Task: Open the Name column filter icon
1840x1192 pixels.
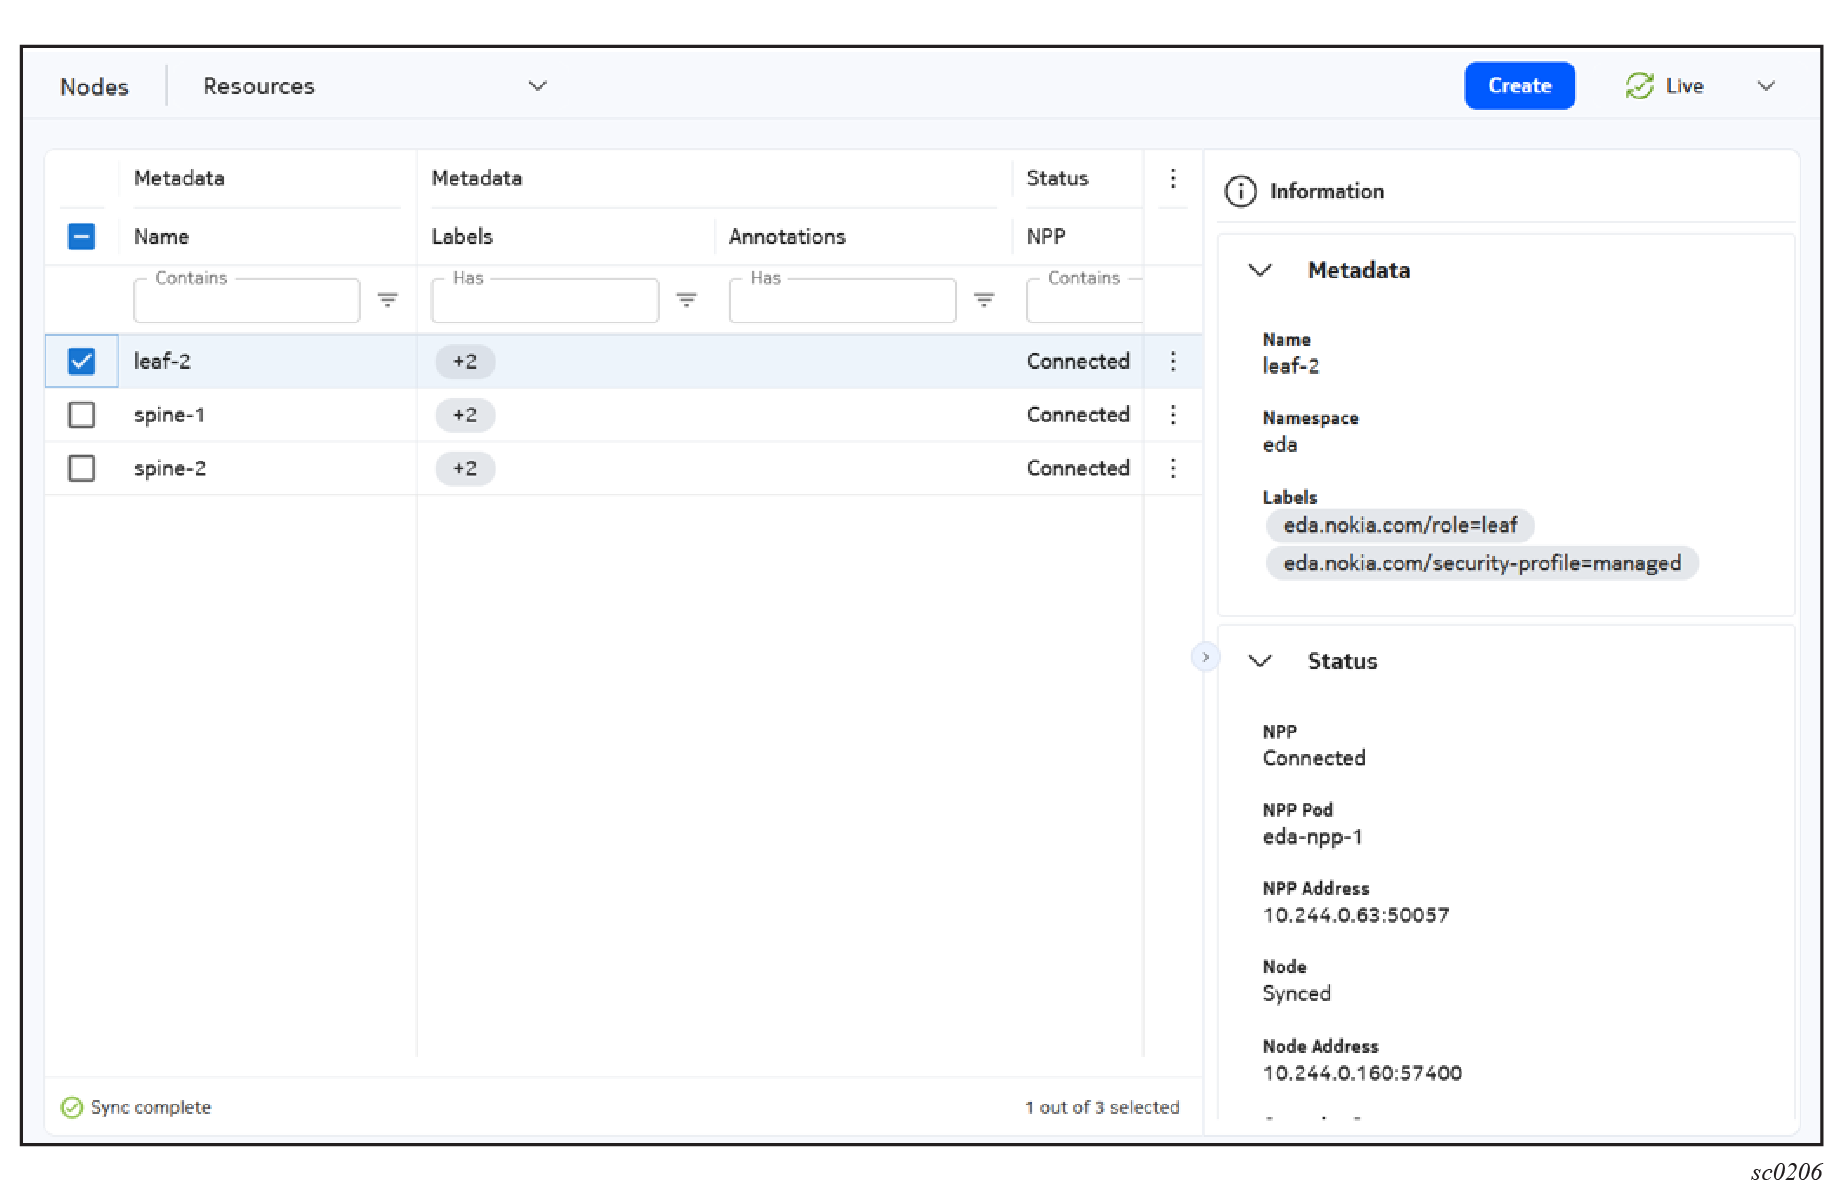Action: point(387,299)
